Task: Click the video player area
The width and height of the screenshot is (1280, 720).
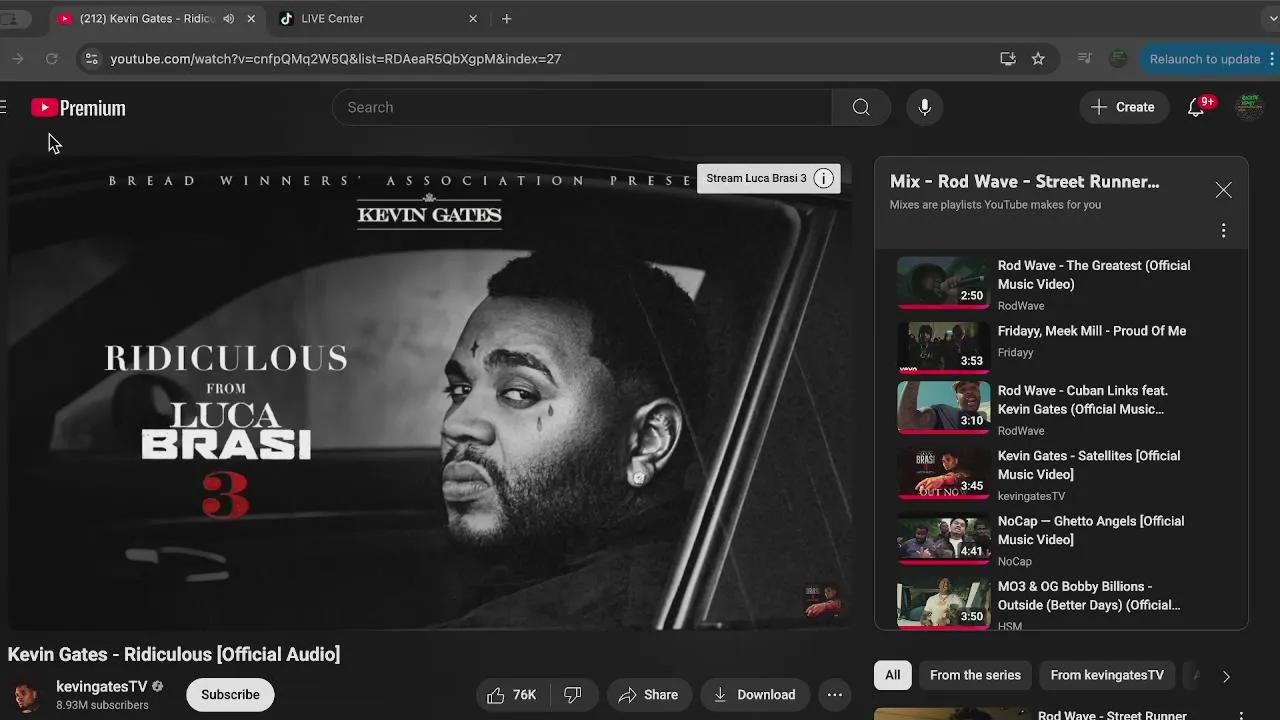Action: (430, 393)
